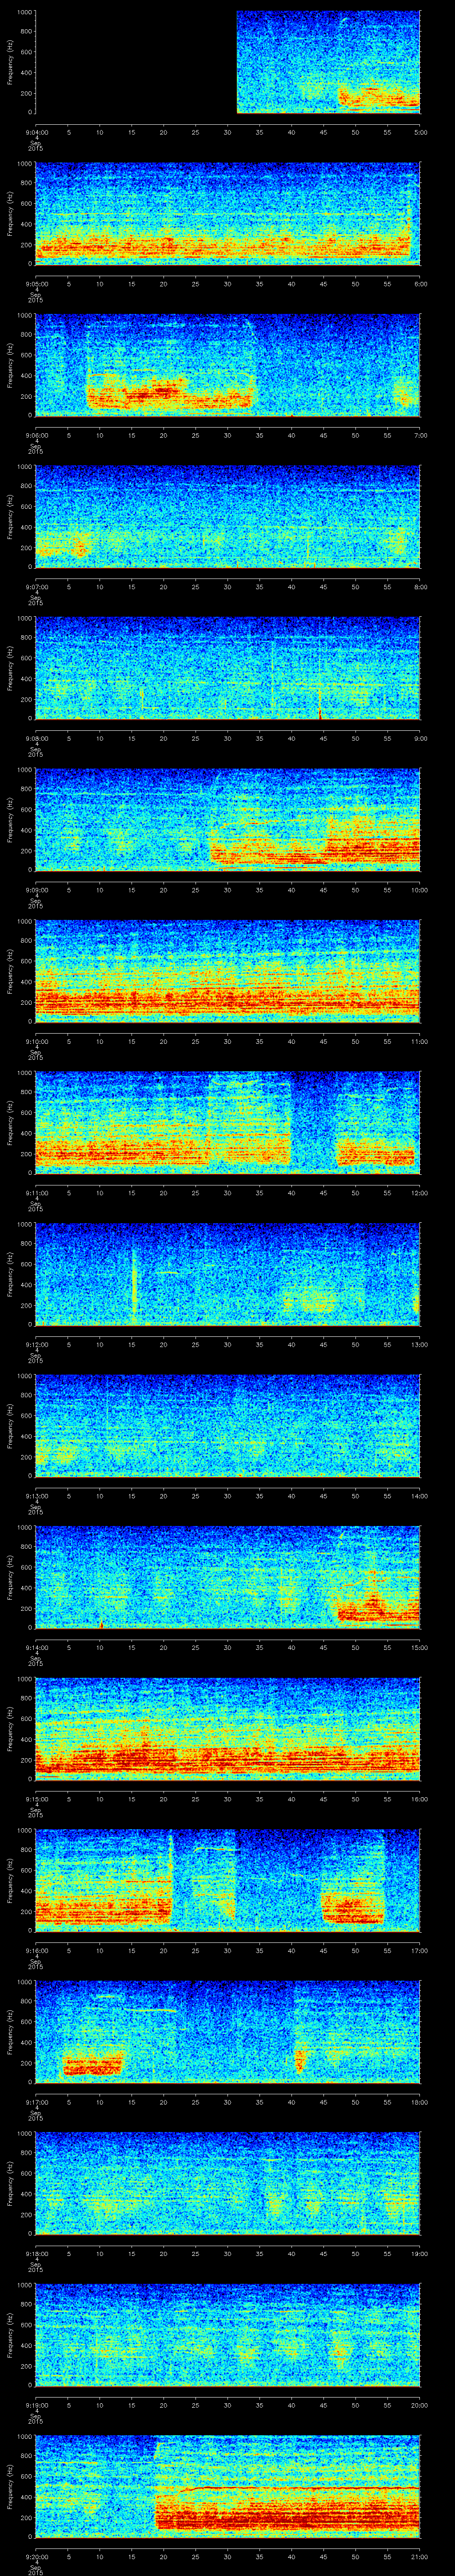The width and height of the screenshot is (455, 2576).
Task: Click the Frequency (Hz) label of the 9:13:00 panel
Action: 10,1426
